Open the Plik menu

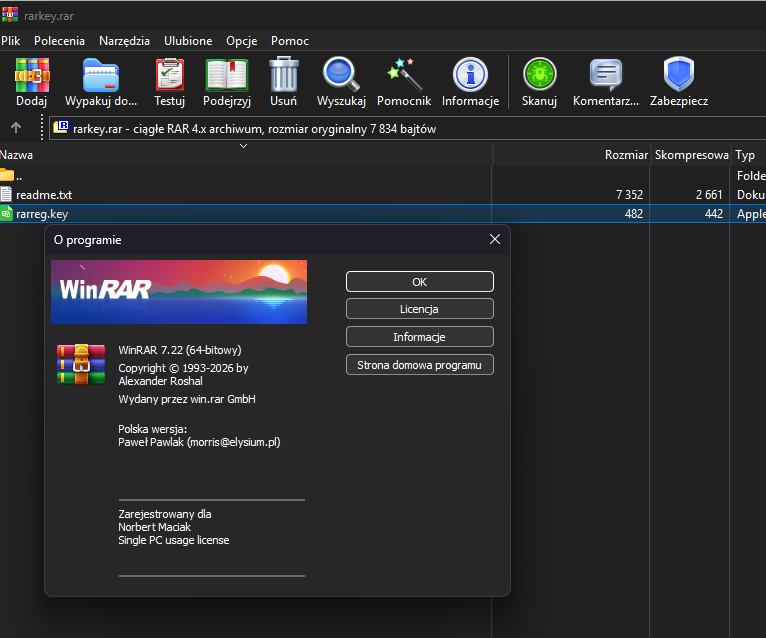(x=10, y=41)
